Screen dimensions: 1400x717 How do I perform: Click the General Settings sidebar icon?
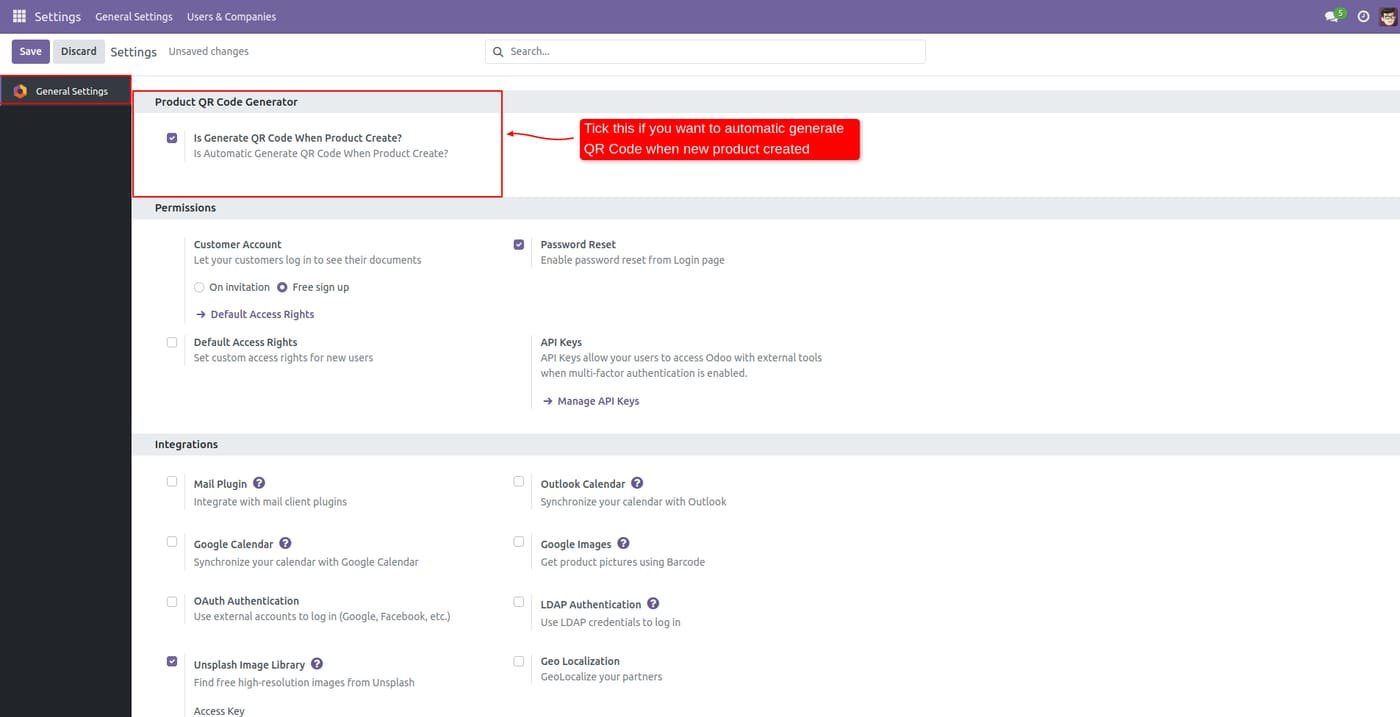(x=20, y=91)
